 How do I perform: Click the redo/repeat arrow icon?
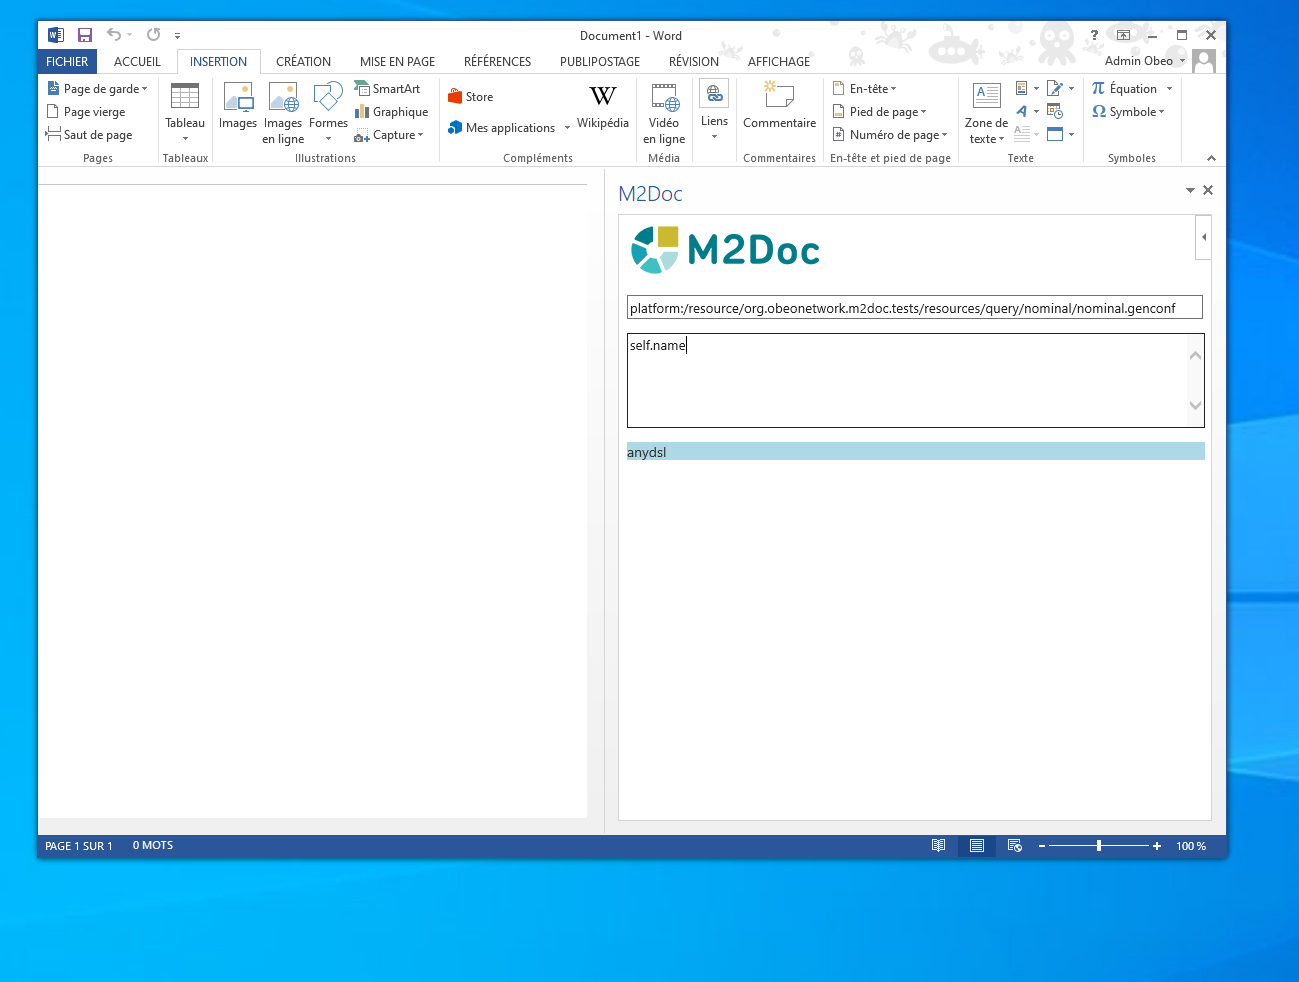tap(153, 35)
